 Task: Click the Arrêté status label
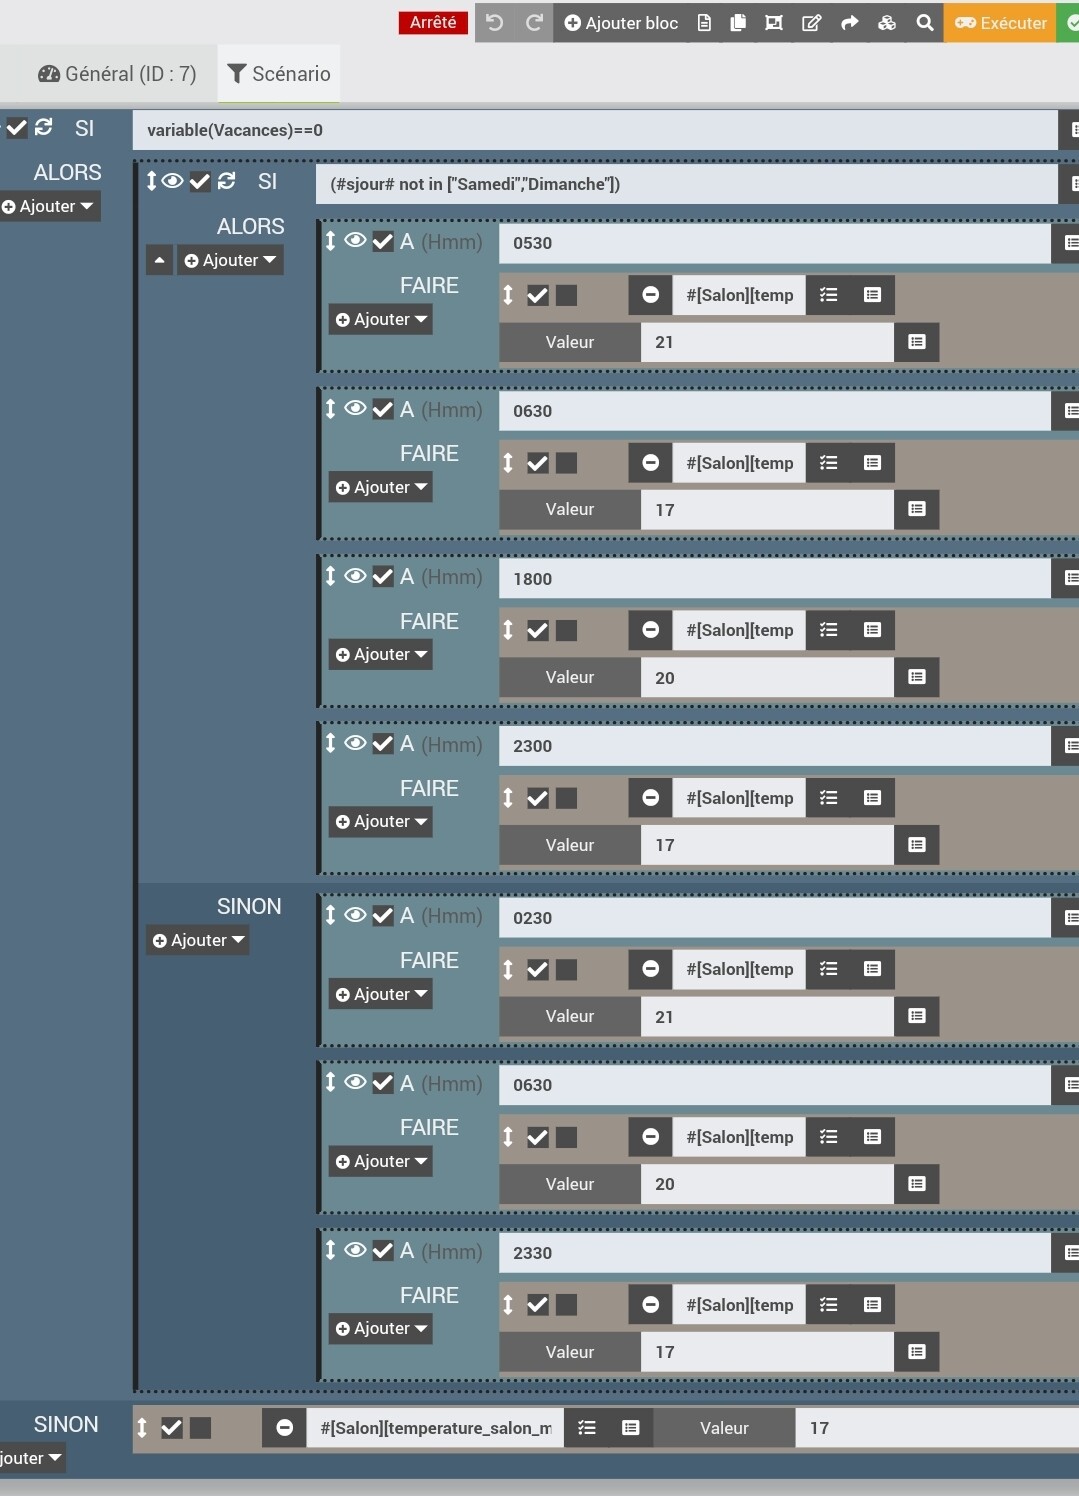[433, 22]
